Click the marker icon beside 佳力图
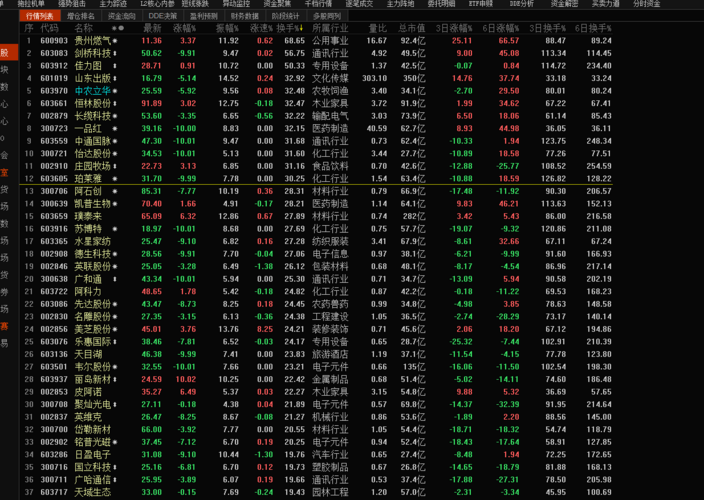Viewport: 704px width, 500px height. pyautogui.click(x=115, y=66)
